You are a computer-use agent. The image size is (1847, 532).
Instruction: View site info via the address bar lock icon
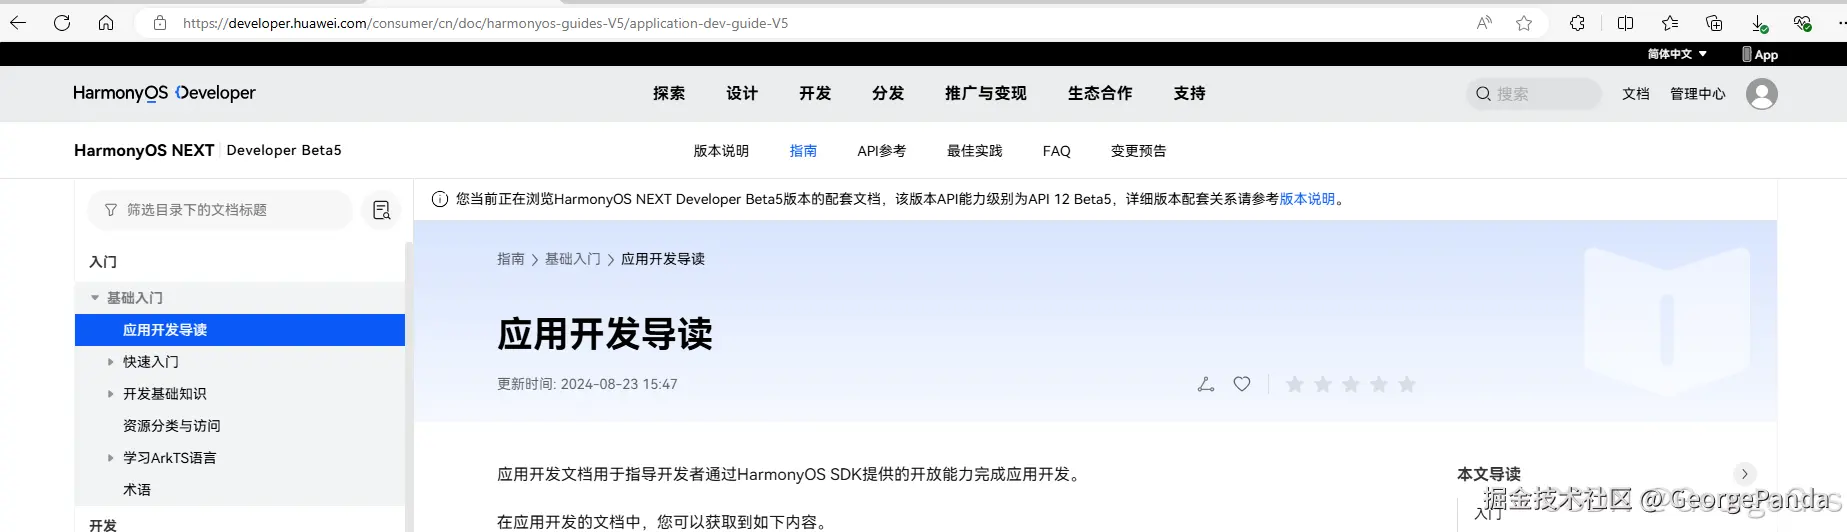(x=160, y=23)
